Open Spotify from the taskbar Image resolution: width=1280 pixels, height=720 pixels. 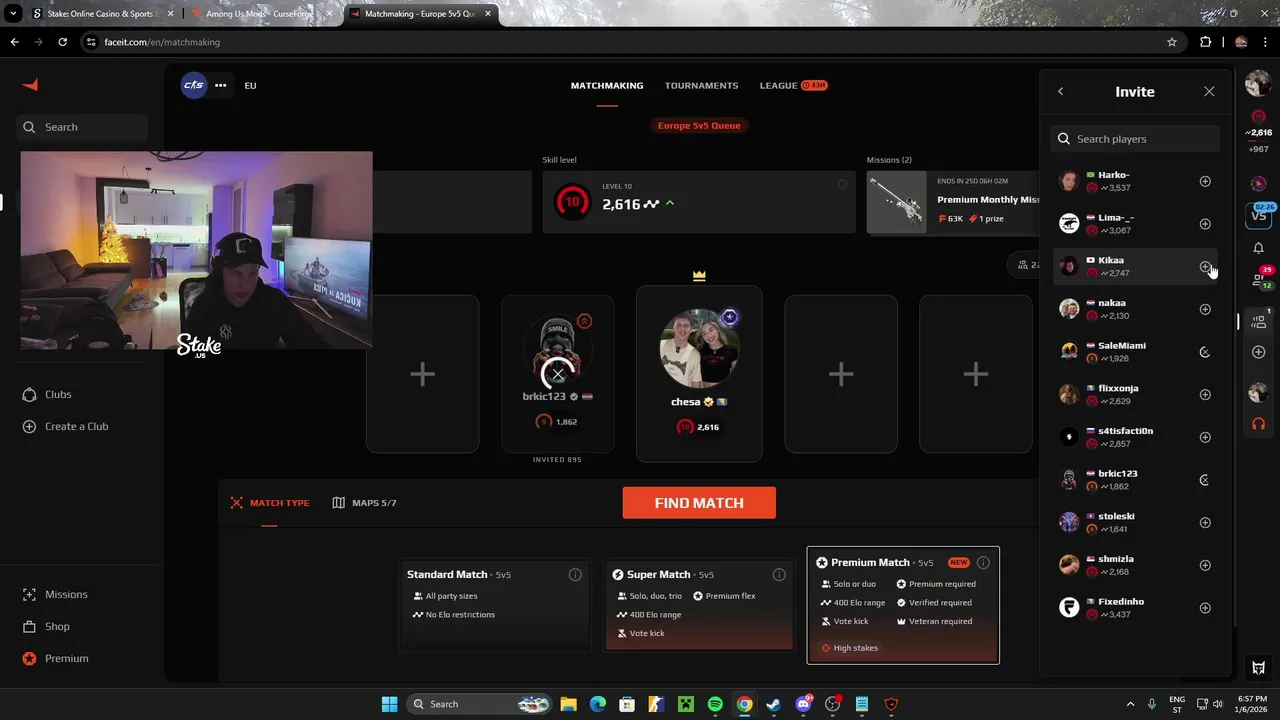[715, 704]
